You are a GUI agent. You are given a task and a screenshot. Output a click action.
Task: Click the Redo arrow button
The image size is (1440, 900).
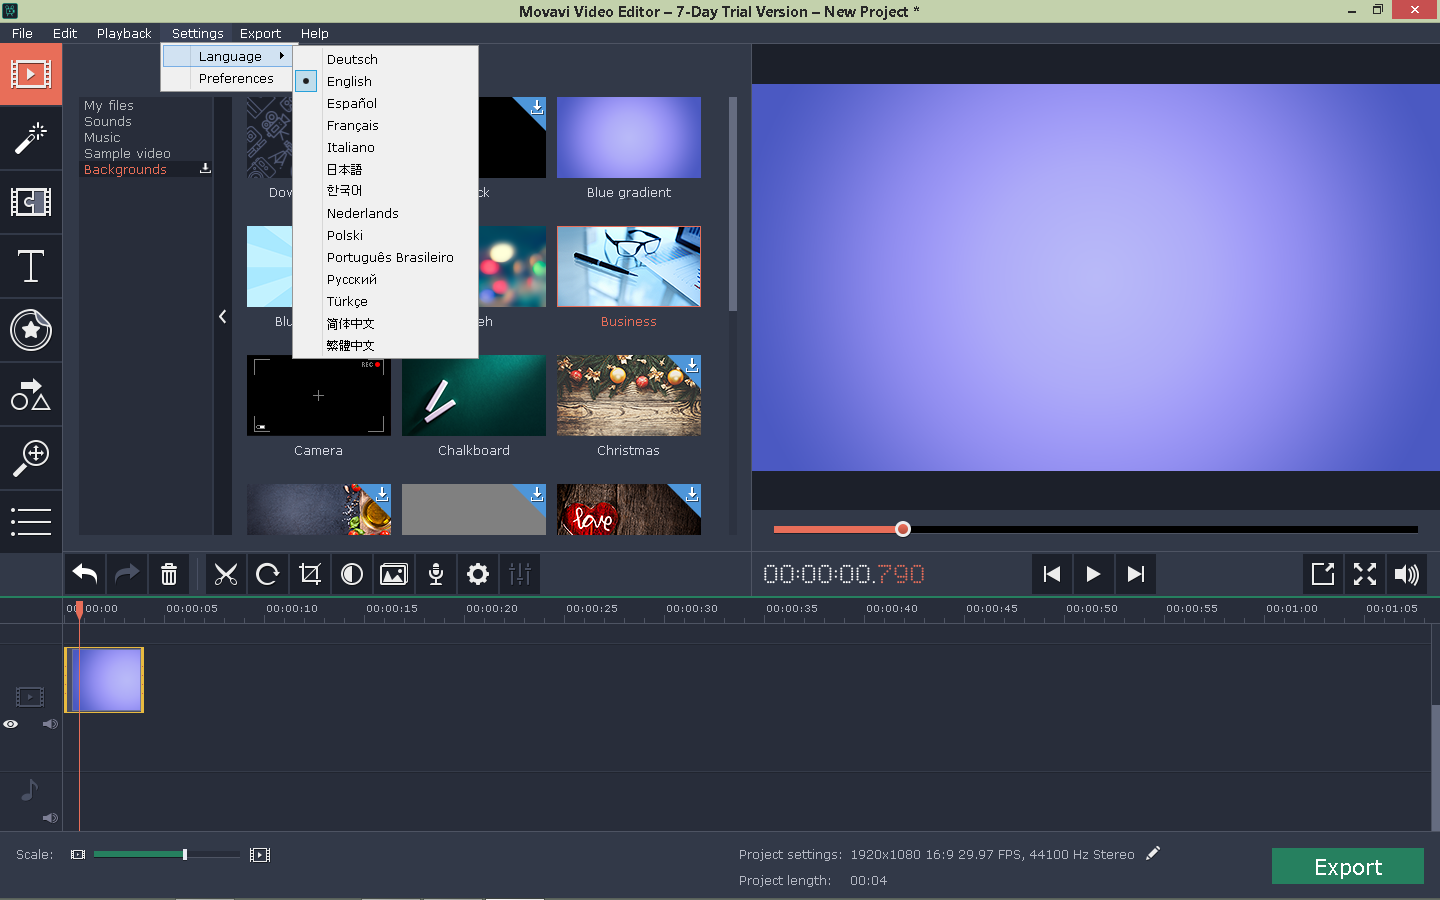127,574
